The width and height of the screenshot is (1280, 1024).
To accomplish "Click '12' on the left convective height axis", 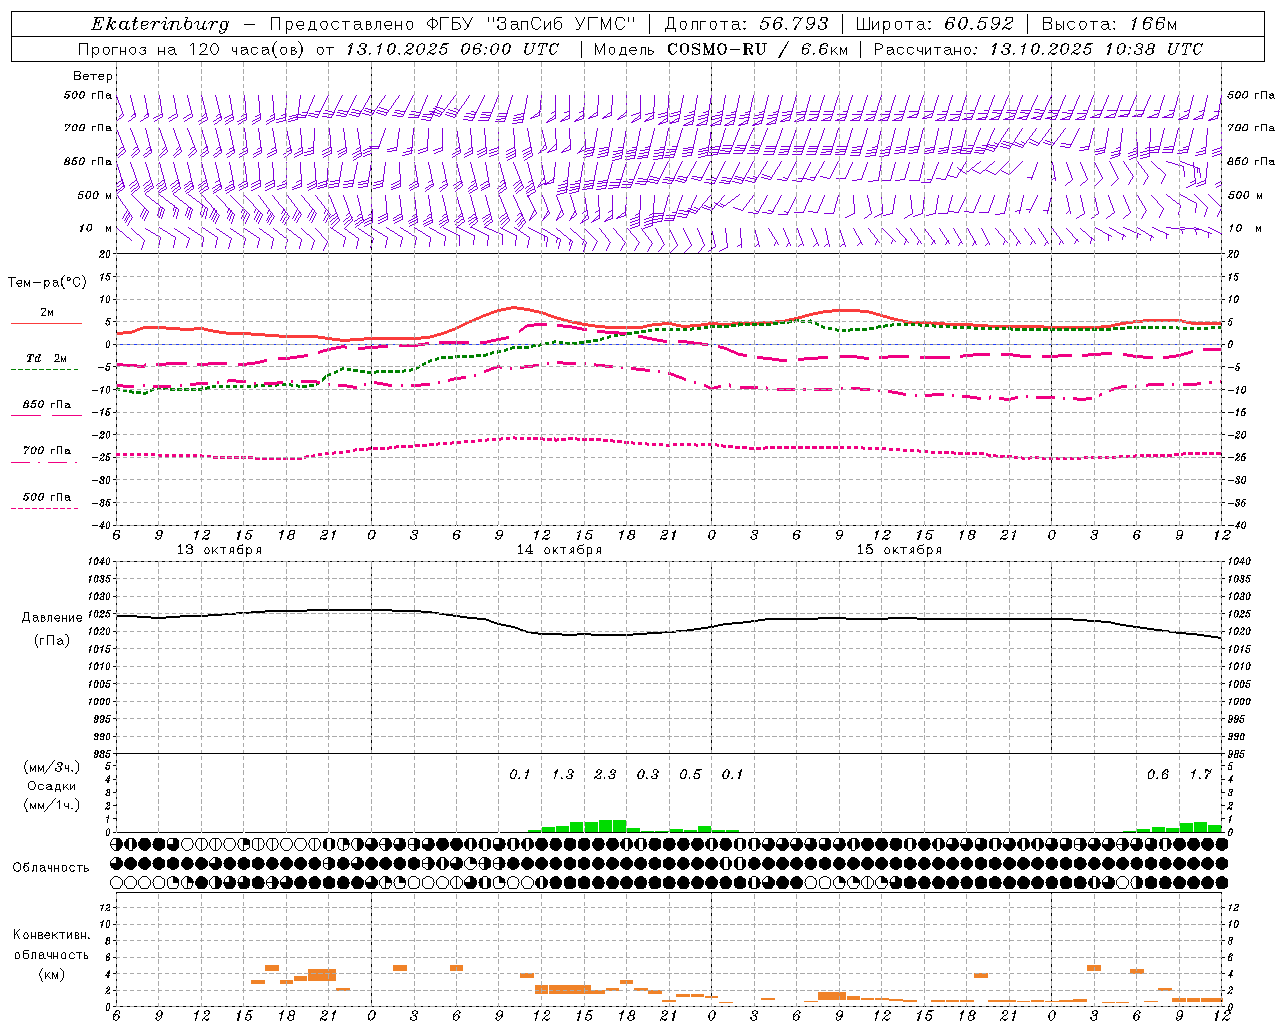I will (106, 907).
